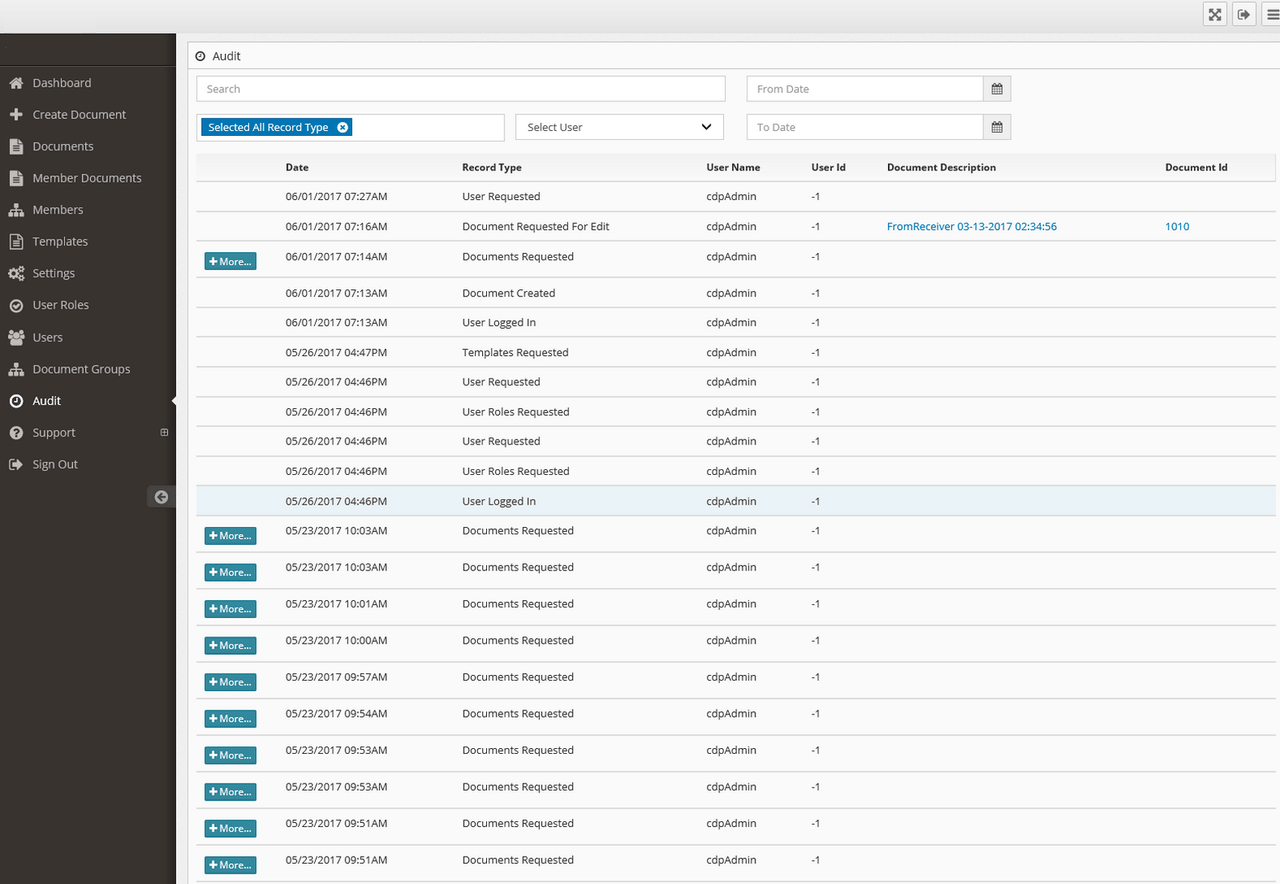
Task: Remove the Selected All Record Type tag
Action: 342,127
